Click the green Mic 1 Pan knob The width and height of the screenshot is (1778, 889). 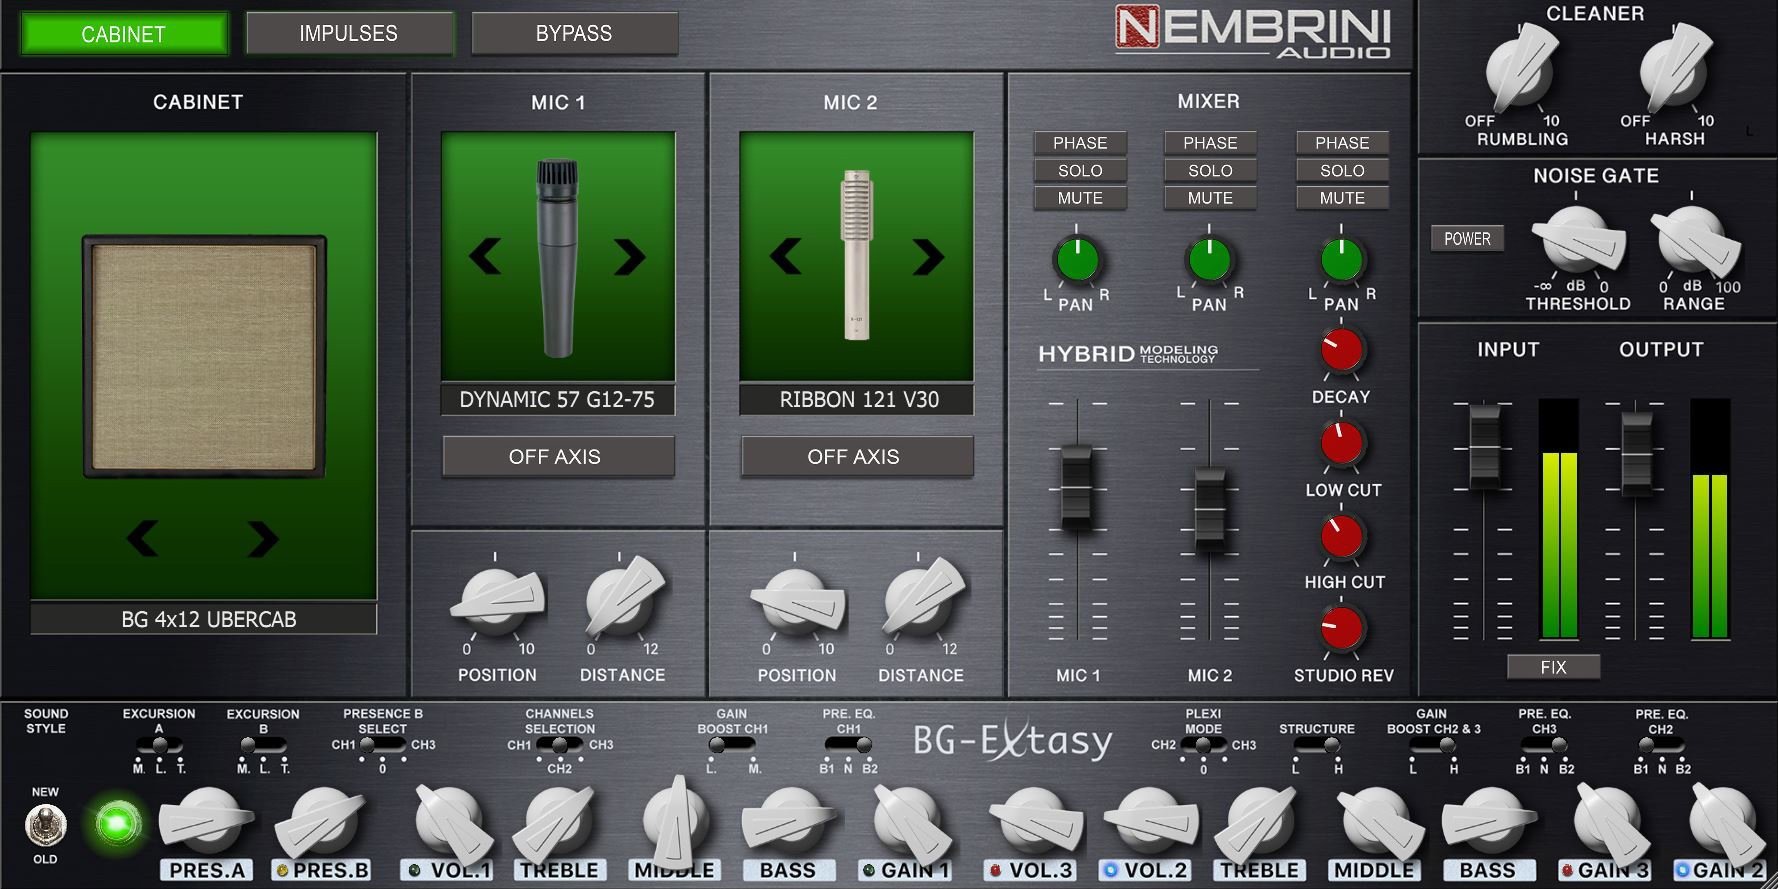pos(1077,261)
